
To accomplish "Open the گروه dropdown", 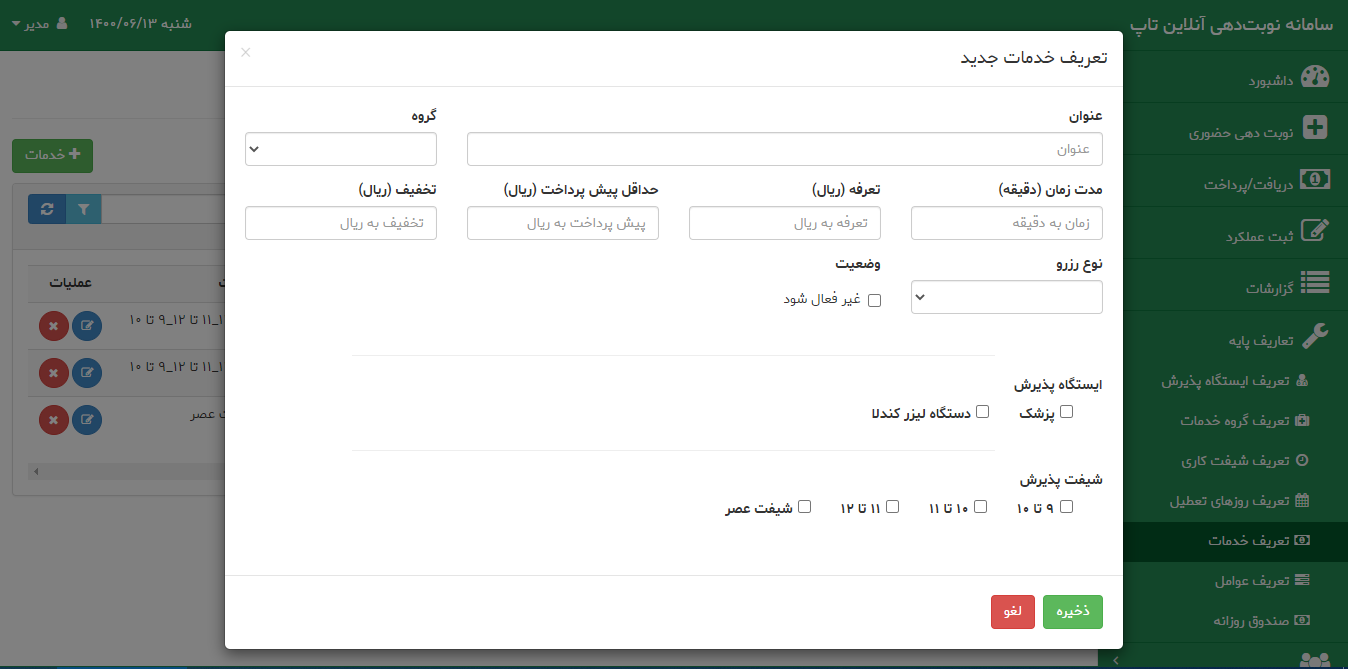I will (341, 149).
